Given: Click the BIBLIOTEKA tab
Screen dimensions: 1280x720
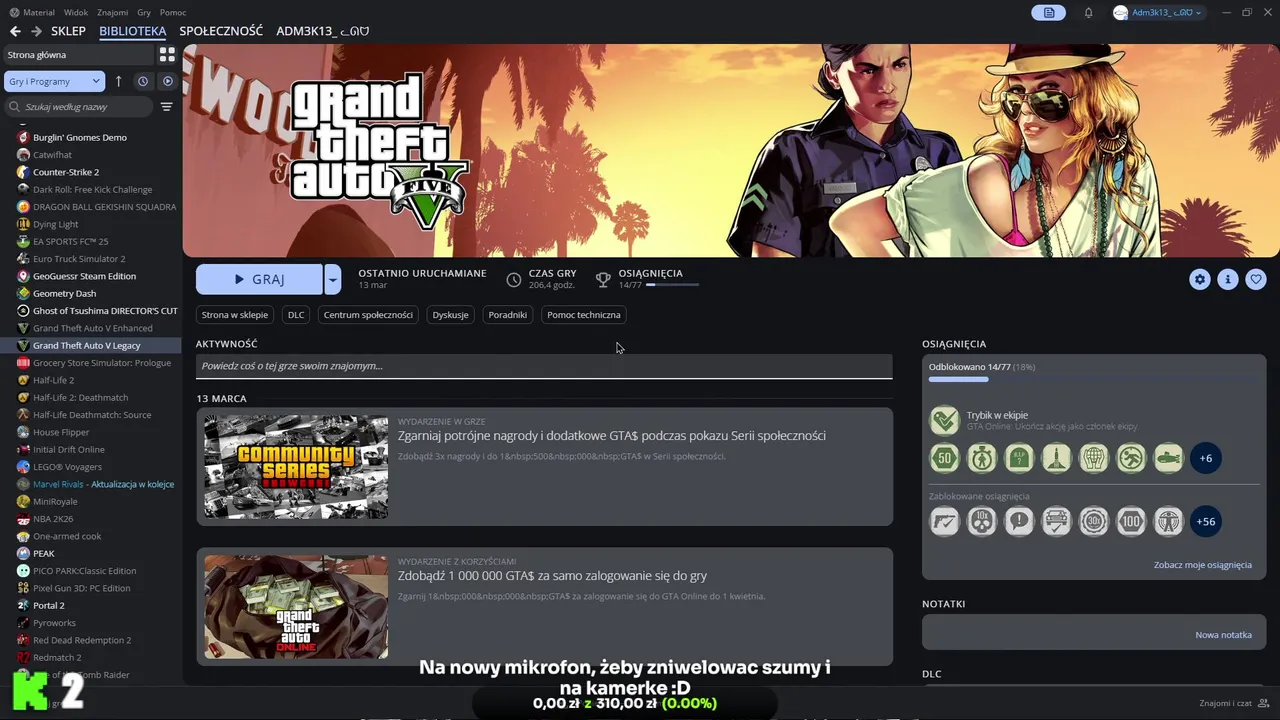Looking at the screenshot, I should pyautogui.click(x=133, y=31).
